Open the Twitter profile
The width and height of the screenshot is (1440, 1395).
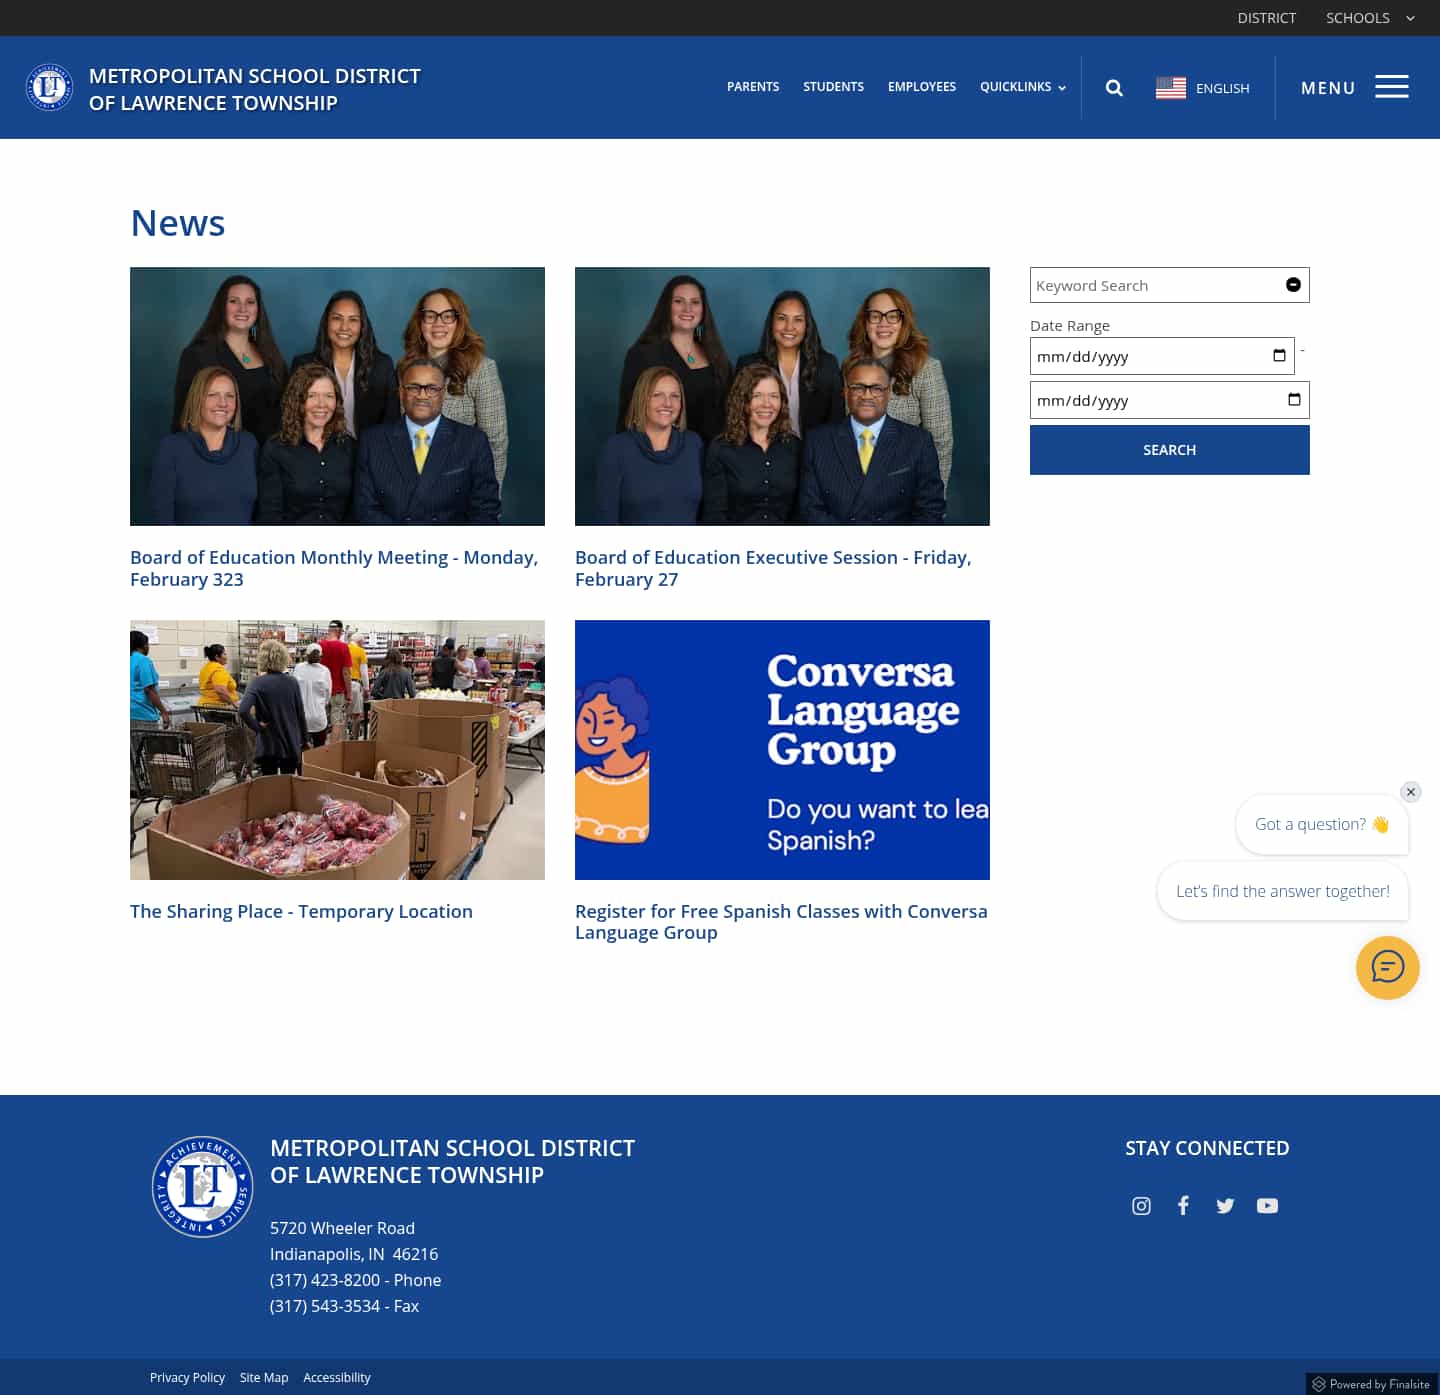(1225, 1206)
